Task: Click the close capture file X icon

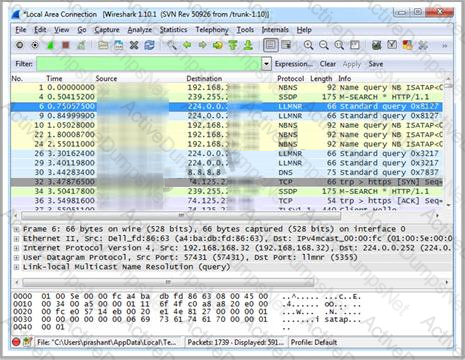Action: pos(134,45)
